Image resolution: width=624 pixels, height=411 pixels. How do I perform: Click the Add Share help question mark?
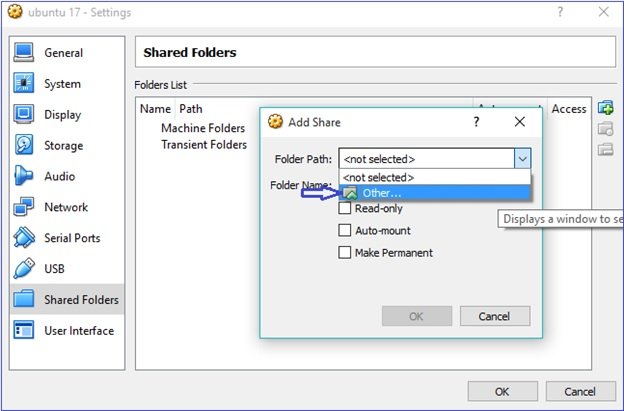click(x=476, y=122)
